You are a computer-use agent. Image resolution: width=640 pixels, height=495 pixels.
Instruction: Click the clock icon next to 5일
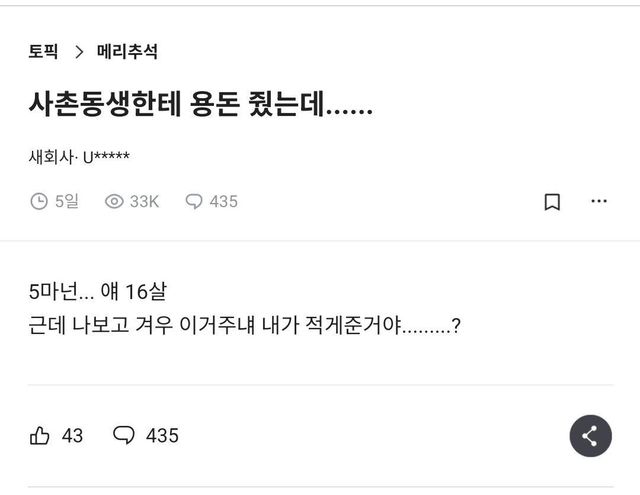tap(39, 201)
